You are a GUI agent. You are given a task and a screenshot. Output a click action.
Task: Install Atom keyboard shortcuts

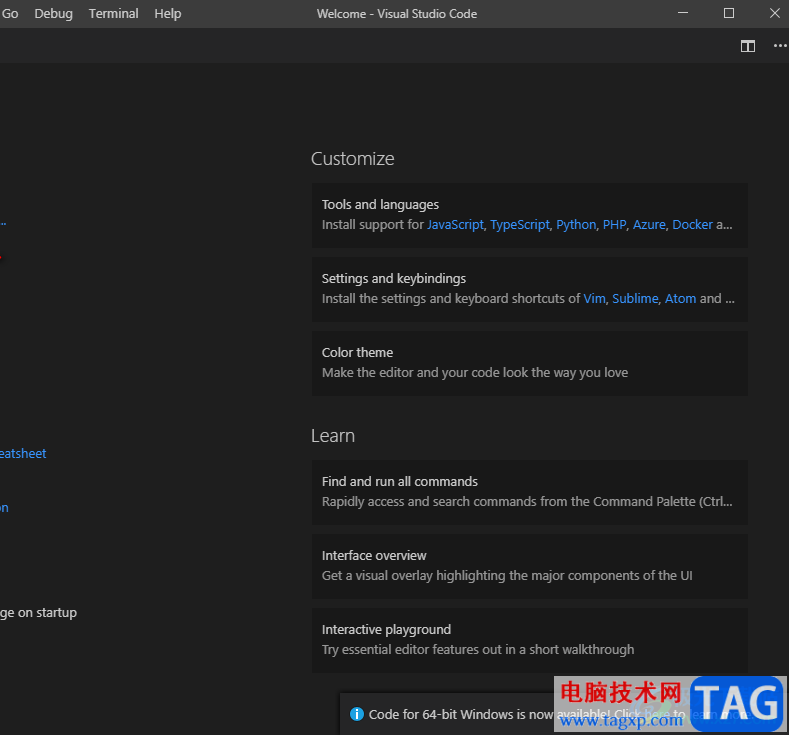pyautogui.click(x=680, y=299)
